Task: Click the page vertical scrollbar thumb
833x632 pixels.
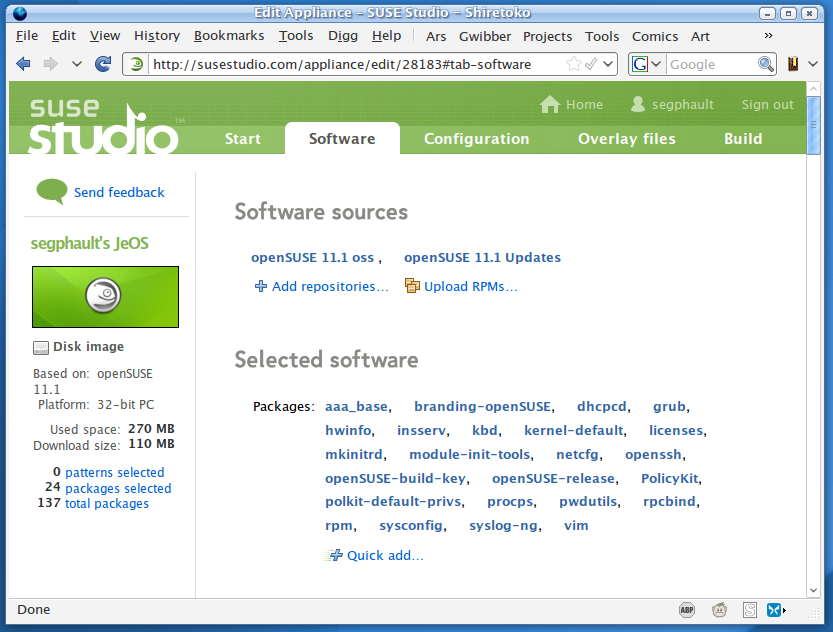Action: click(x=813, y=125)
